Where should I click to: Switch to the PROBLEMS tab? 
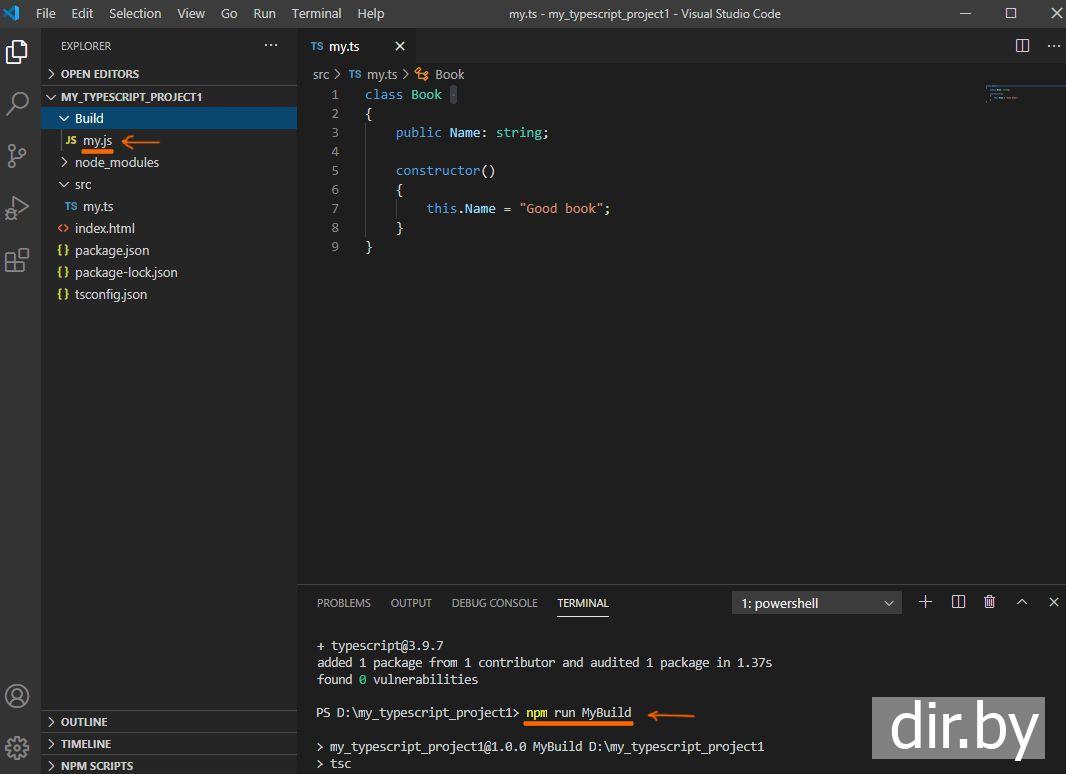pos(343,603)
